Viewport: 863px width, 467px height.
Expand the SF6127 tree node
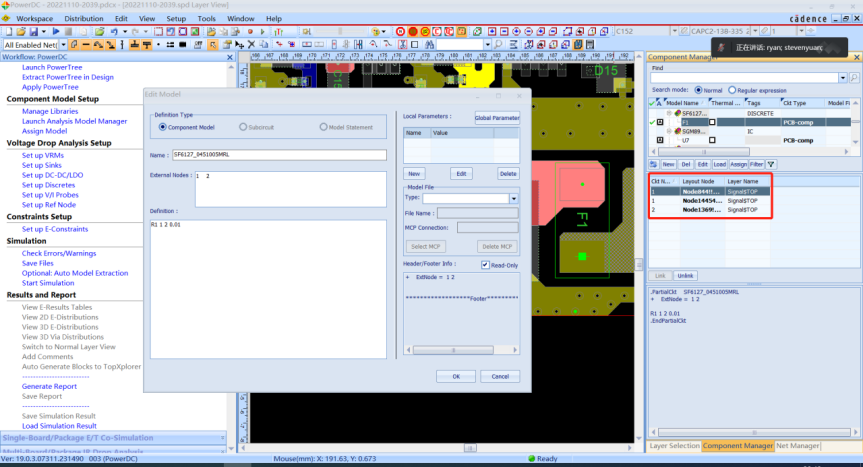pos(669,113)
